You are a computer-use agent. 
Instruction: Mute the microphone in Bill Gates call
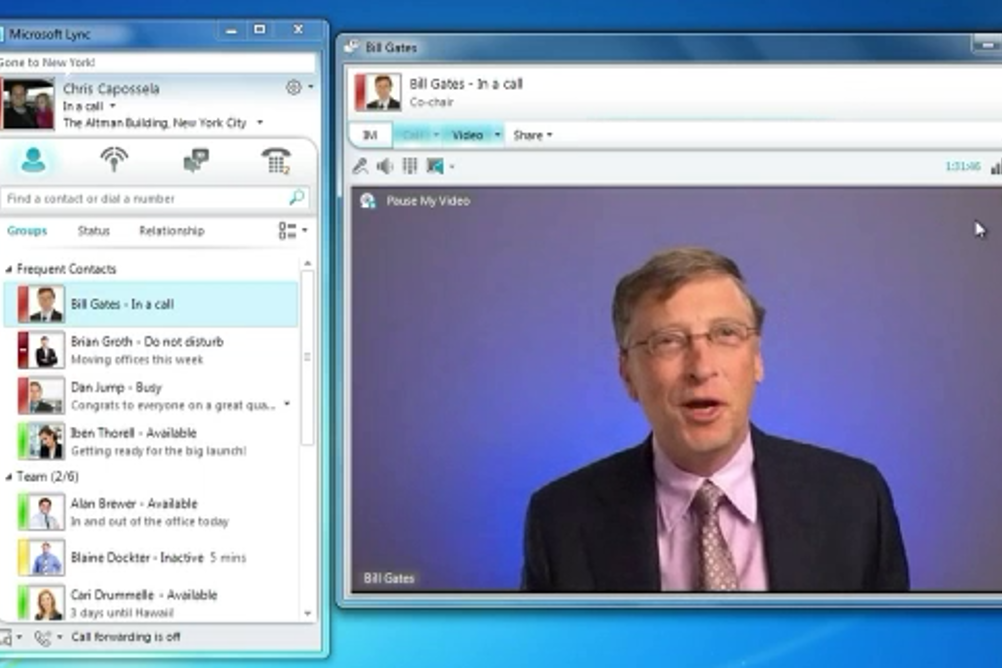[360, 166]
